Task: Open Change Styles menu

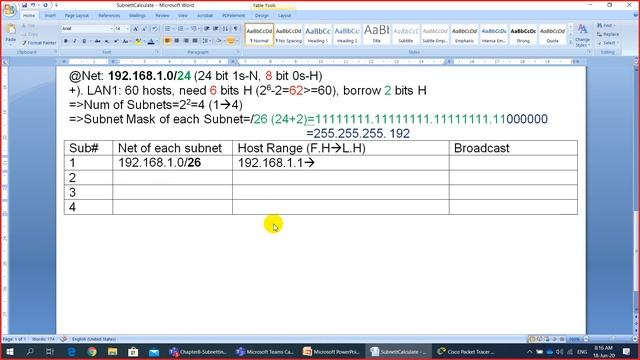Action: (582, 35)
